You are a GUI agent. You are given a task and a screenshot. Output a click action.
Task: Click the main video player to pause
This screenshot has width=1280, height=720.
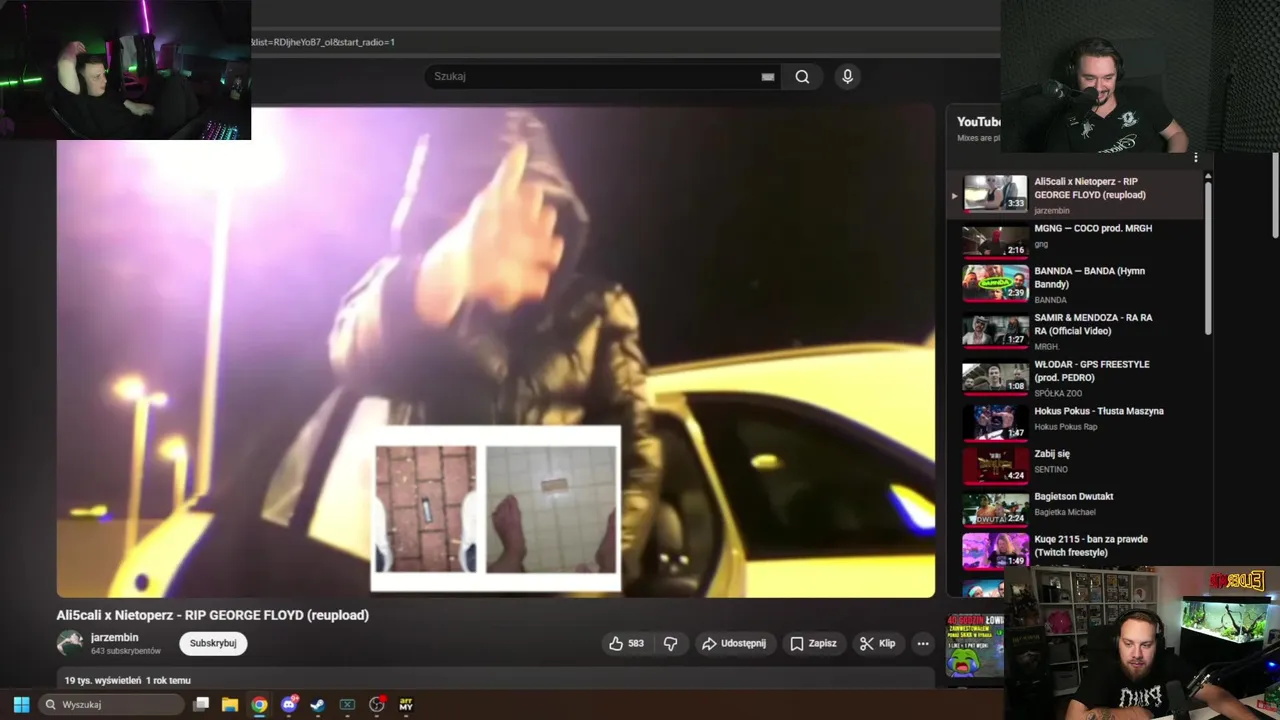pyautogui.click(x=496, y=350)
